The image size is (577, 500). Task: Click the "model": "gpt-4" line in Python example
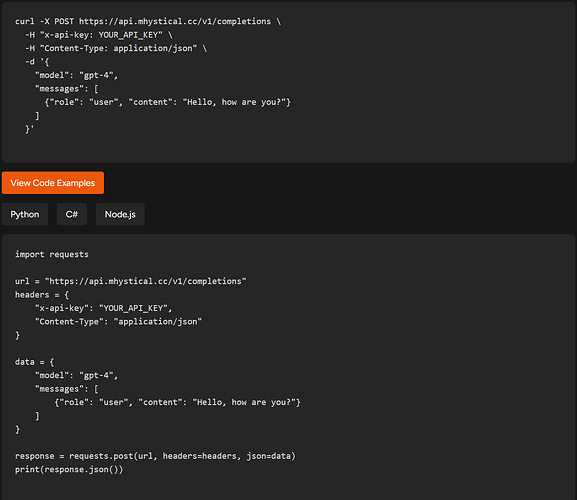[x=76, y=375]
